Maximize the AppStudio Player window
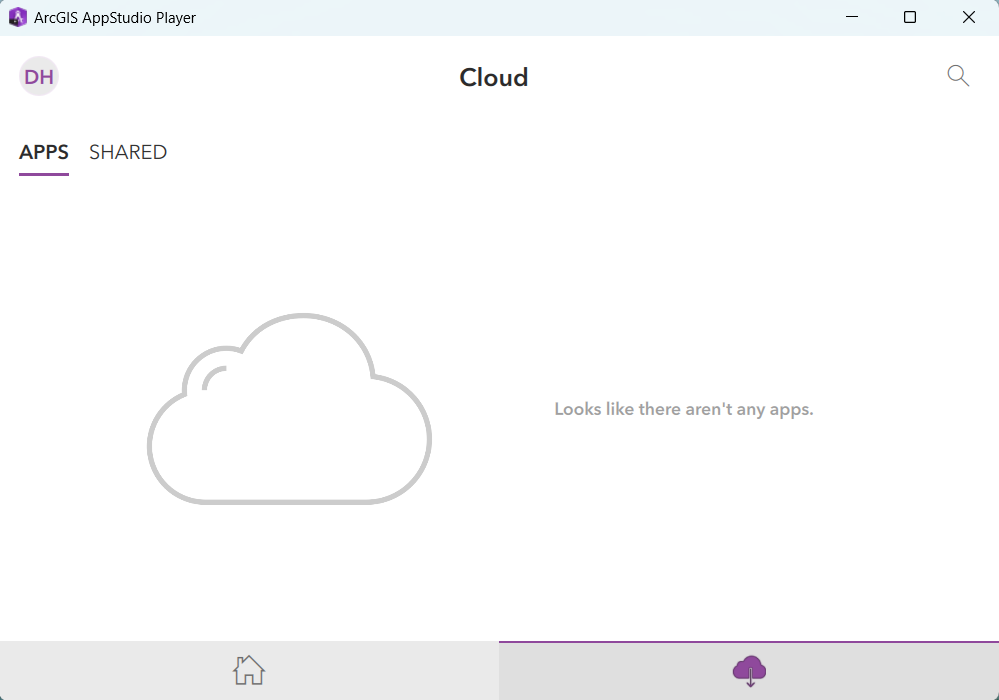Image resolution: width=999 pixels, height=700 pixels. click(910, 17)
